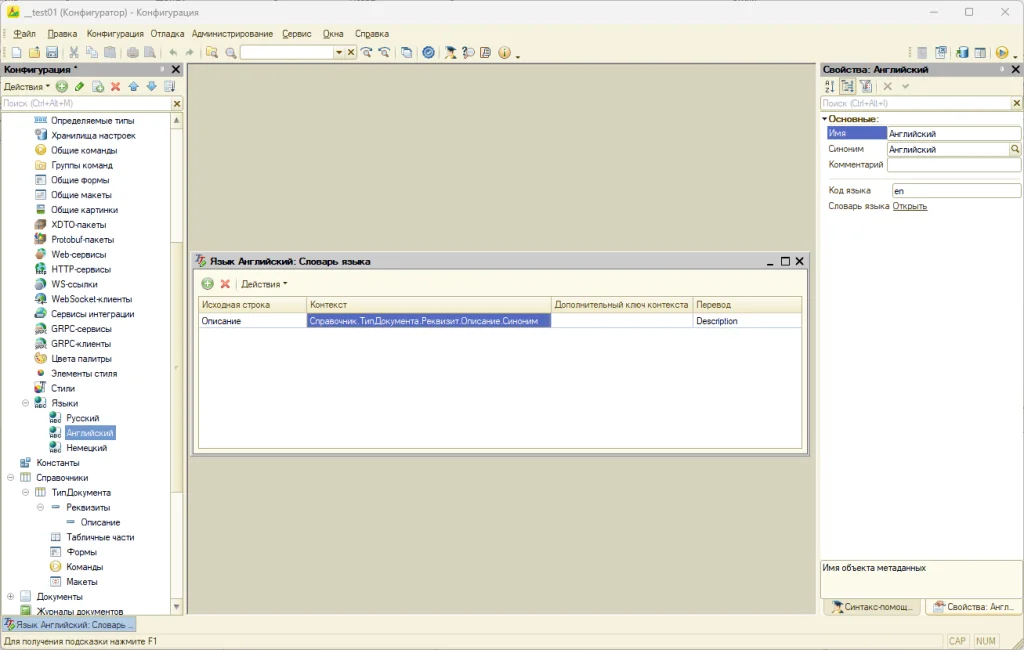Click green add icon in Configuration panel toolbar
Image resolution: width=1024 pixels, height=650 pixels.
(x=62, y=86)
